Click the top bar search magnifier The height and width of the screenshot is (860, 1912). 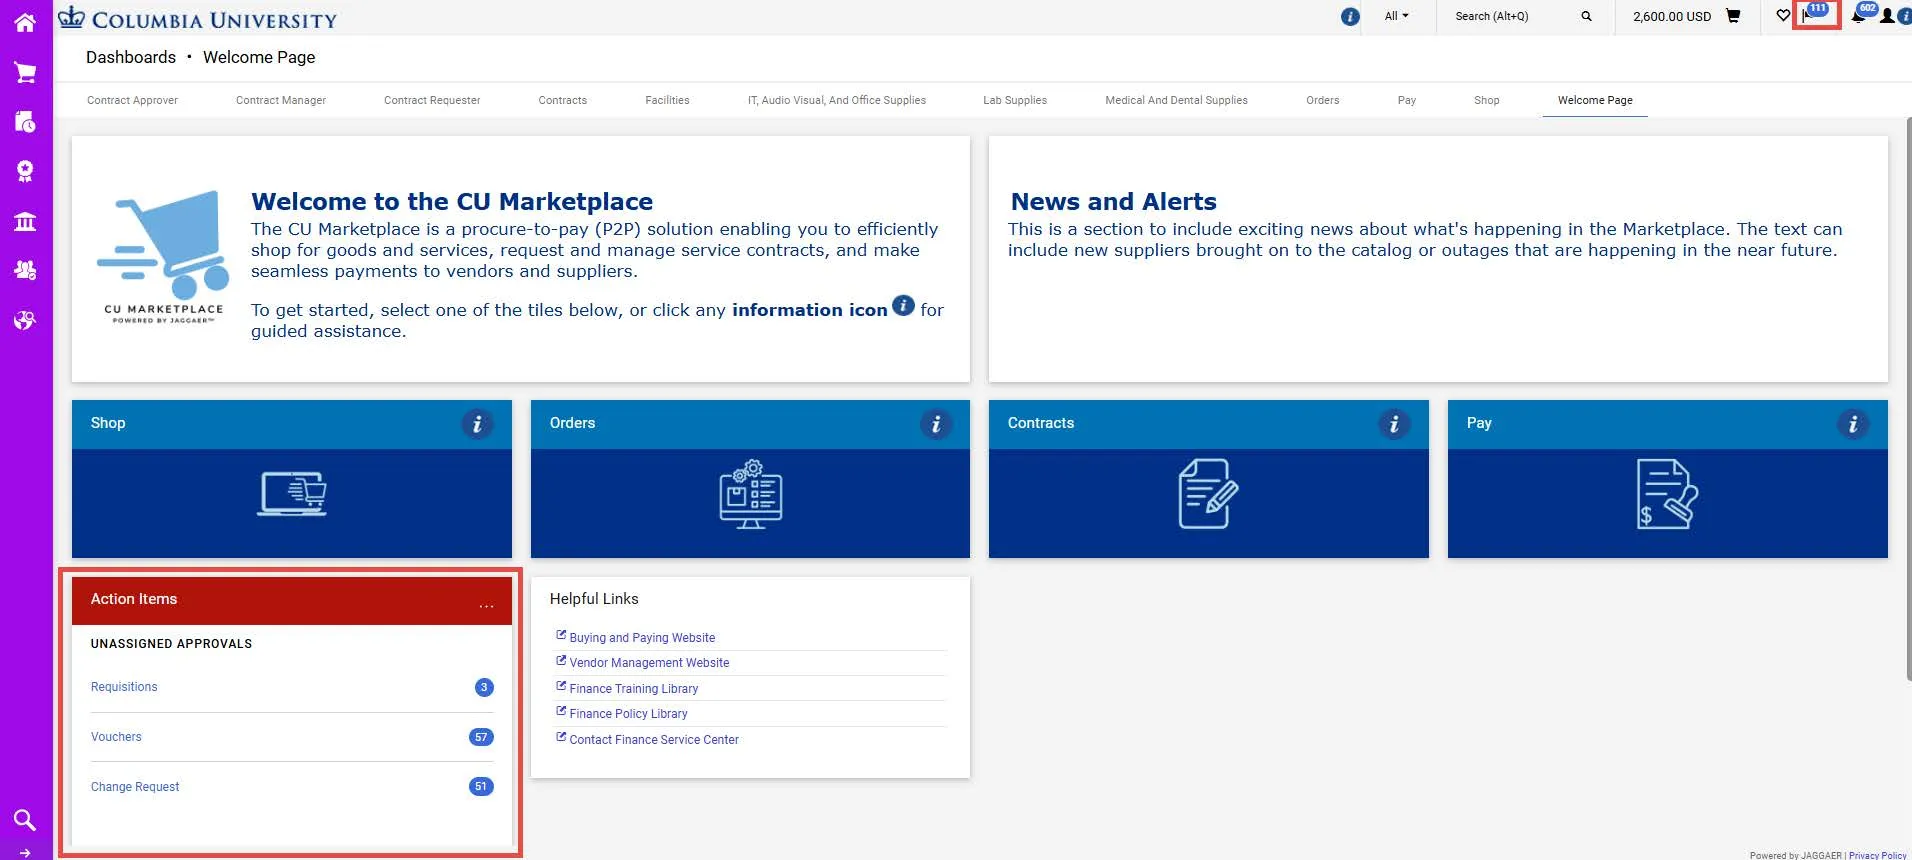point(1586,16)
